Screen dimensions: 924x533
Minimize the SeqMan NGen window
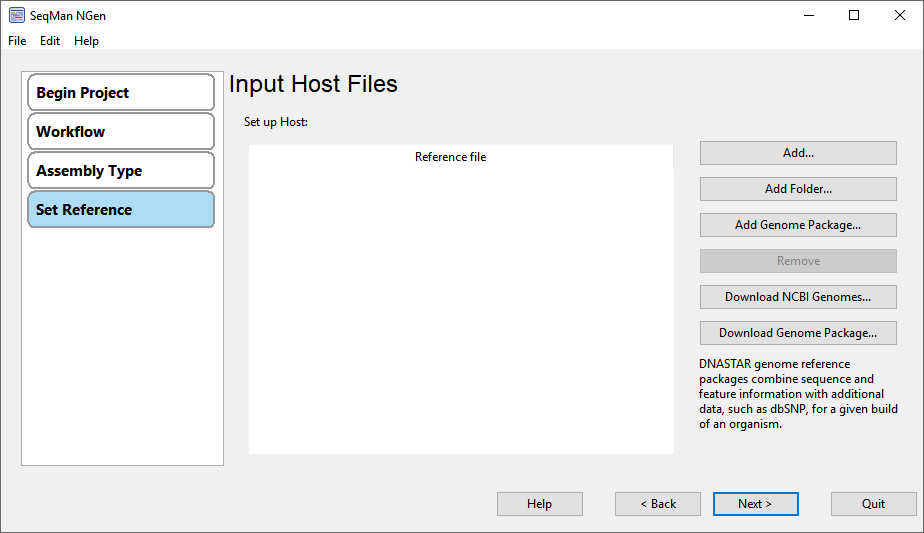[809, 15]
